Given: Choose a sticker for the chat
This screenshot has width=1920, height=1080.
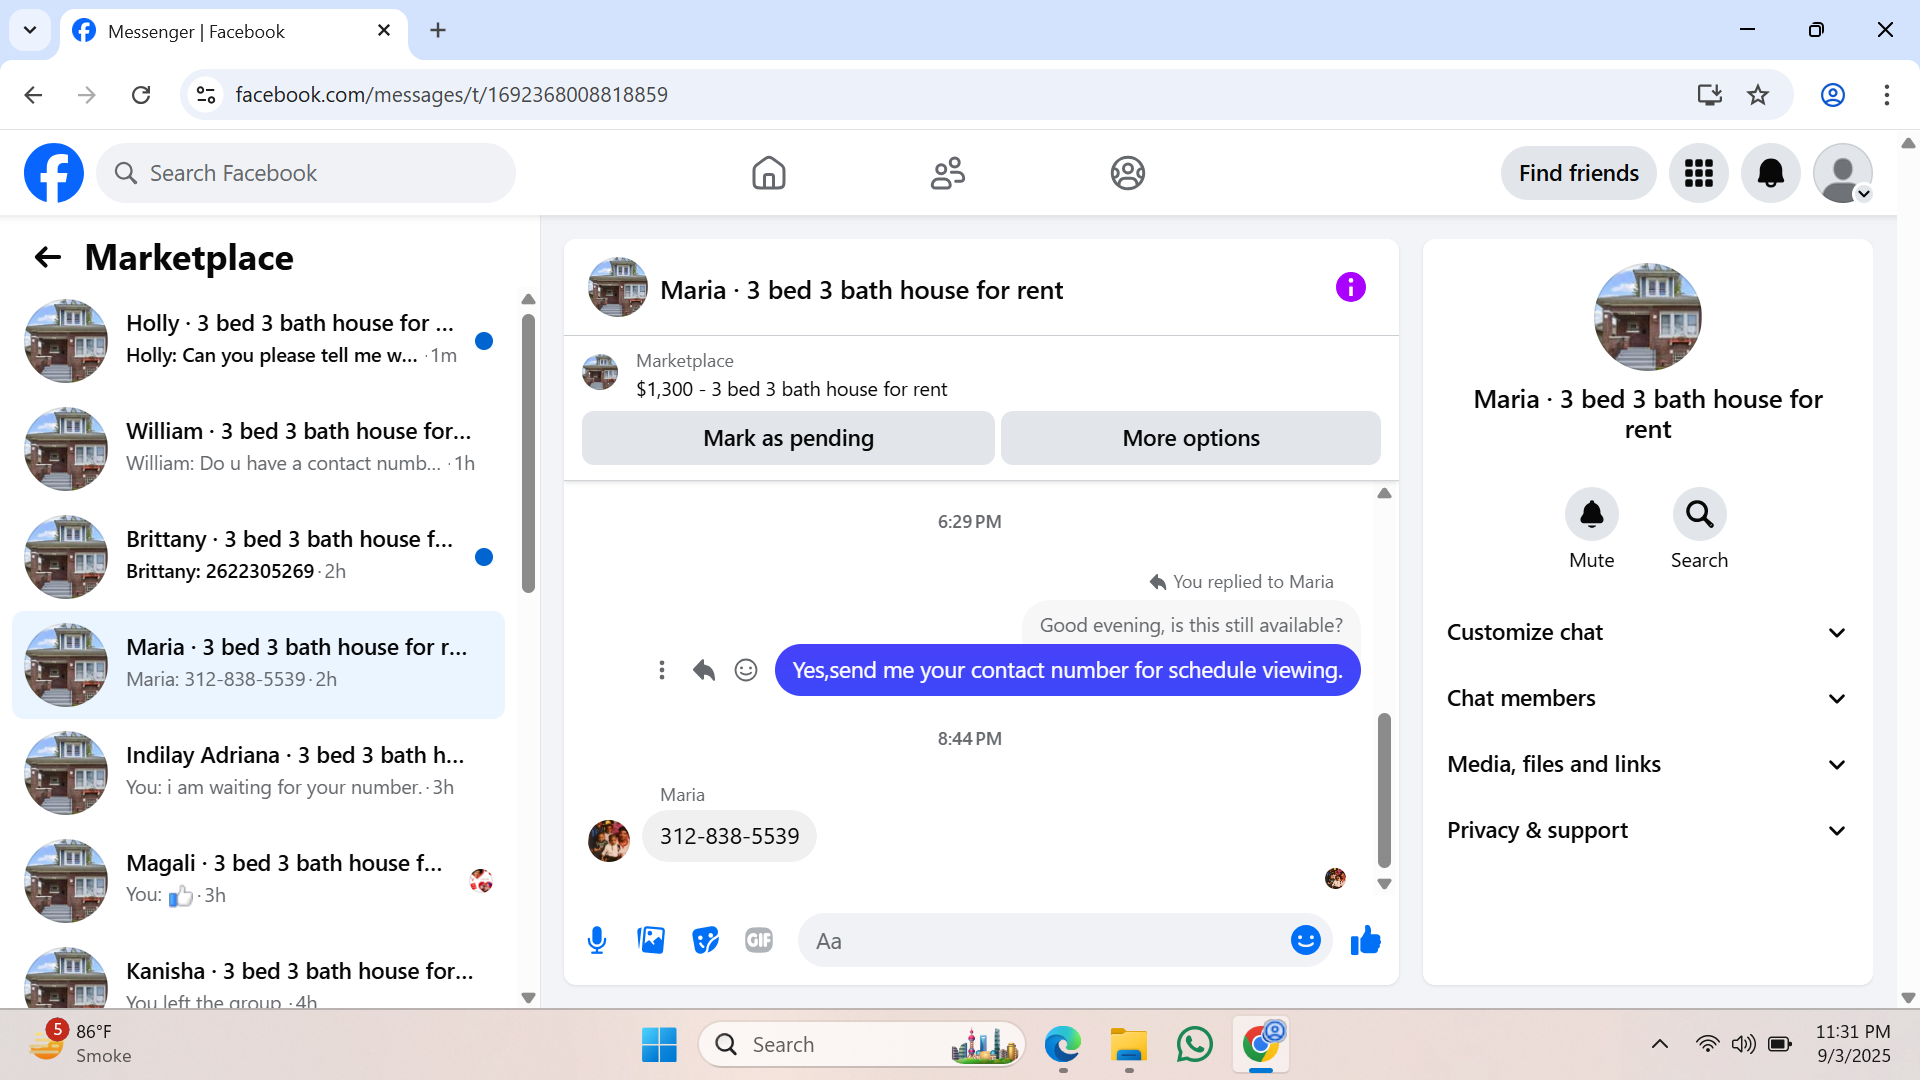Looking at the screenshot, I should pos(705,940).
